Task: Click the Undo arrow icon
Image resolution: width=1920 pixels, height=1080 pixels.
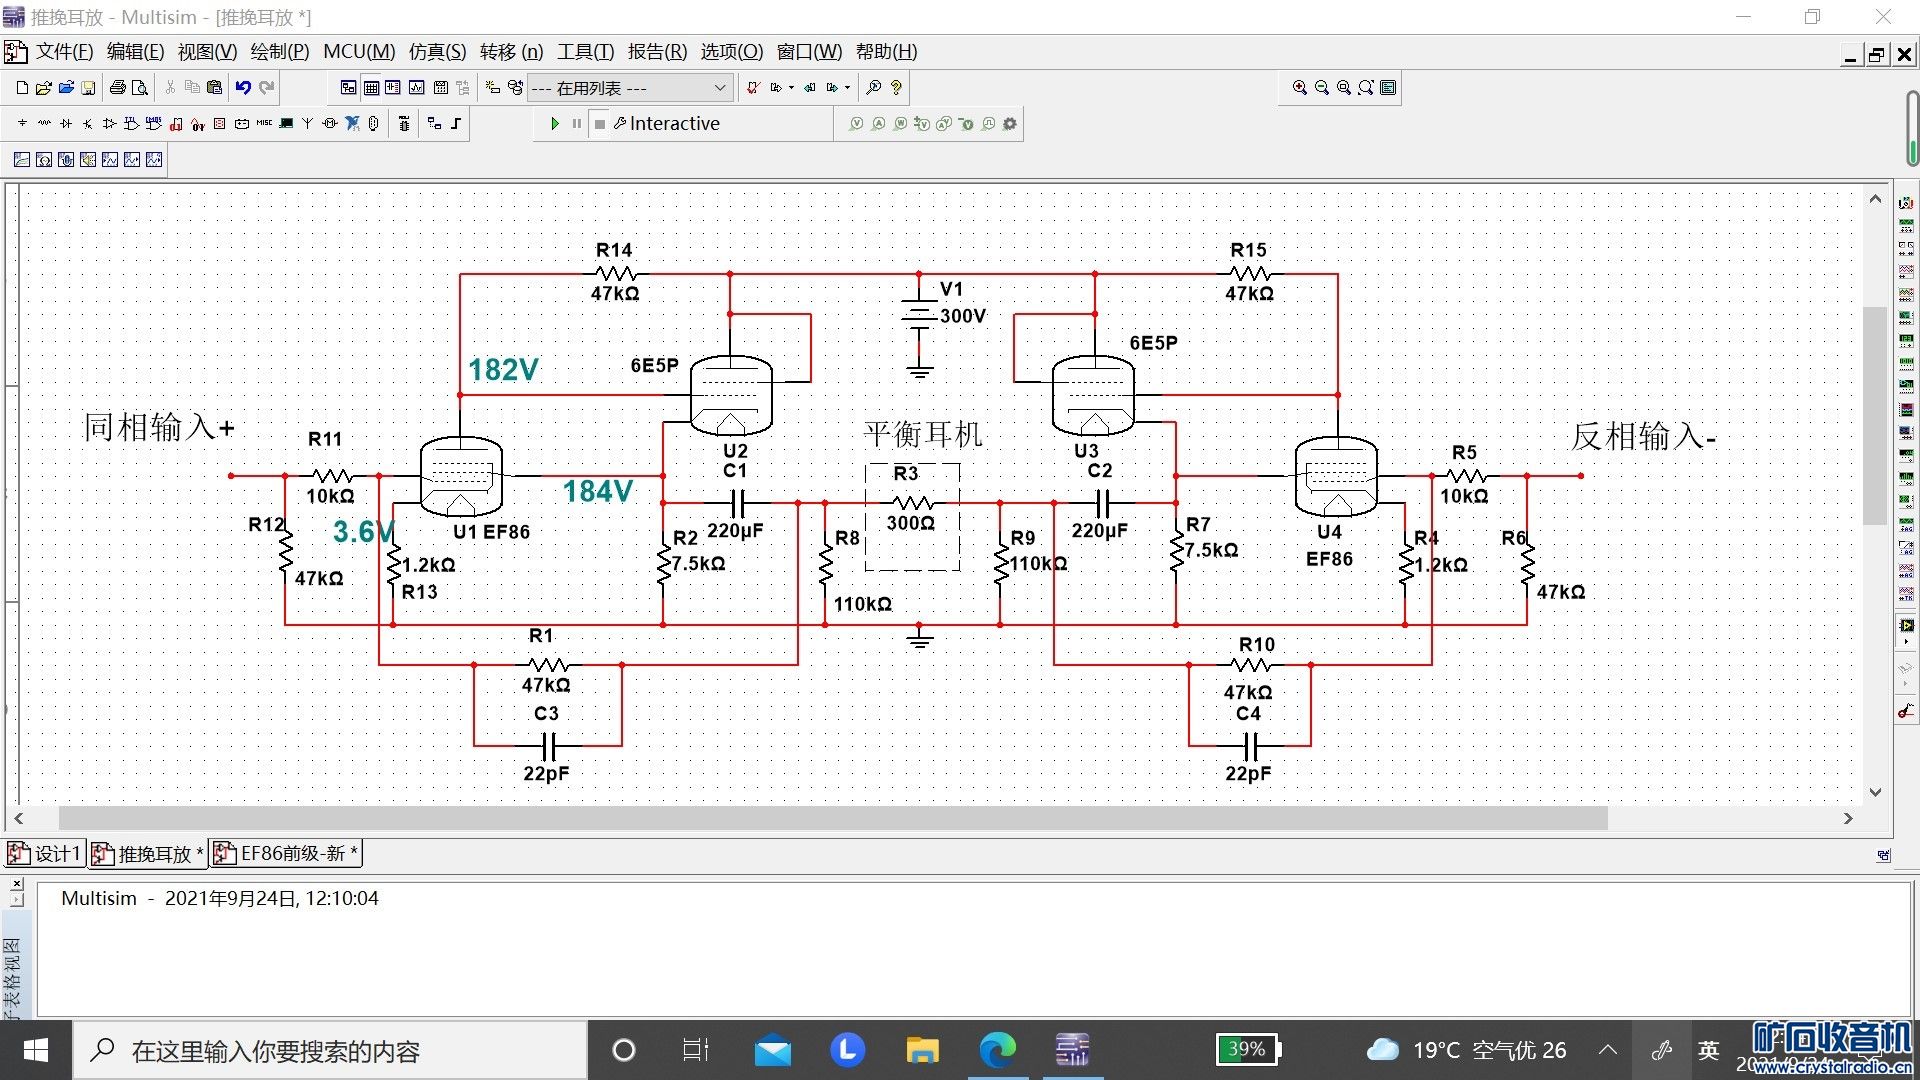Action: coord(243,88)
